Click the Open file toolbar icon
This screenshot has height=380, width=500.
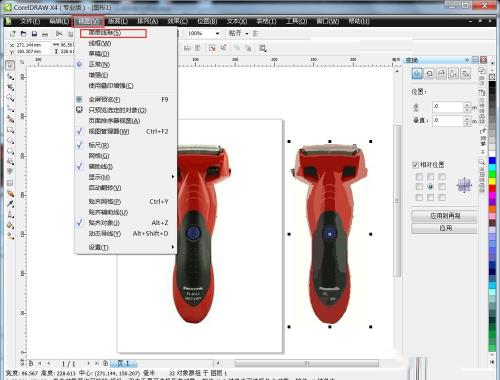tap(23, 34)
